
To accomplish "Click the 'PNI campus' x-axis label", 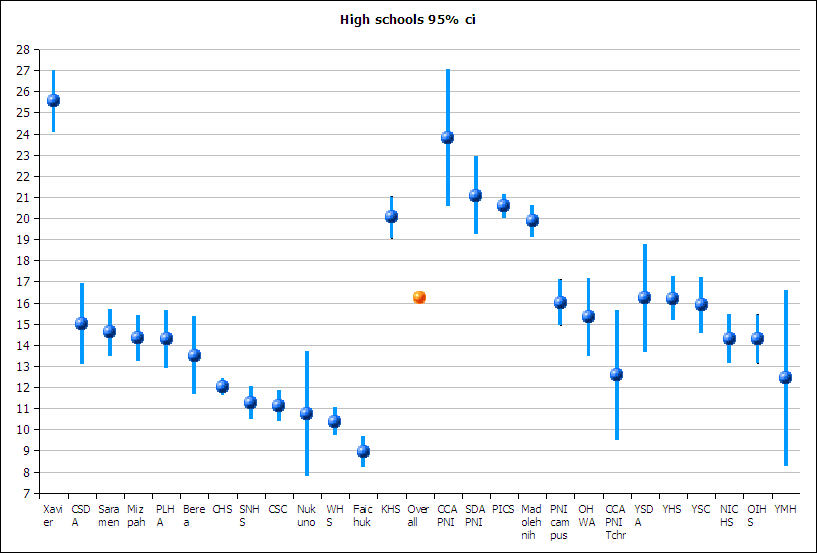I will [559, 522].
